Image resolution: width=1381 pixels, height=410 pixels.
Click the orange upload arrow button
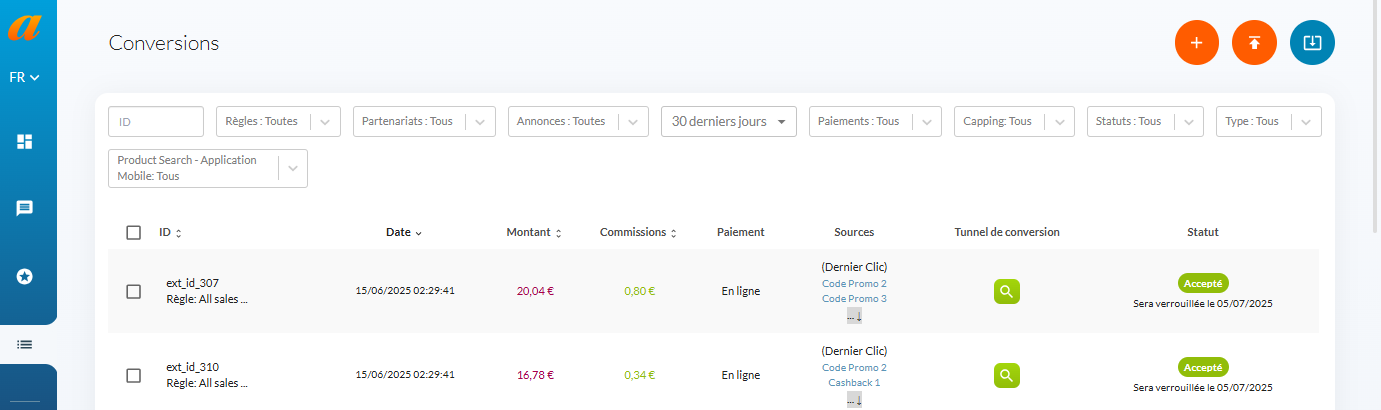pos(1255,43)
